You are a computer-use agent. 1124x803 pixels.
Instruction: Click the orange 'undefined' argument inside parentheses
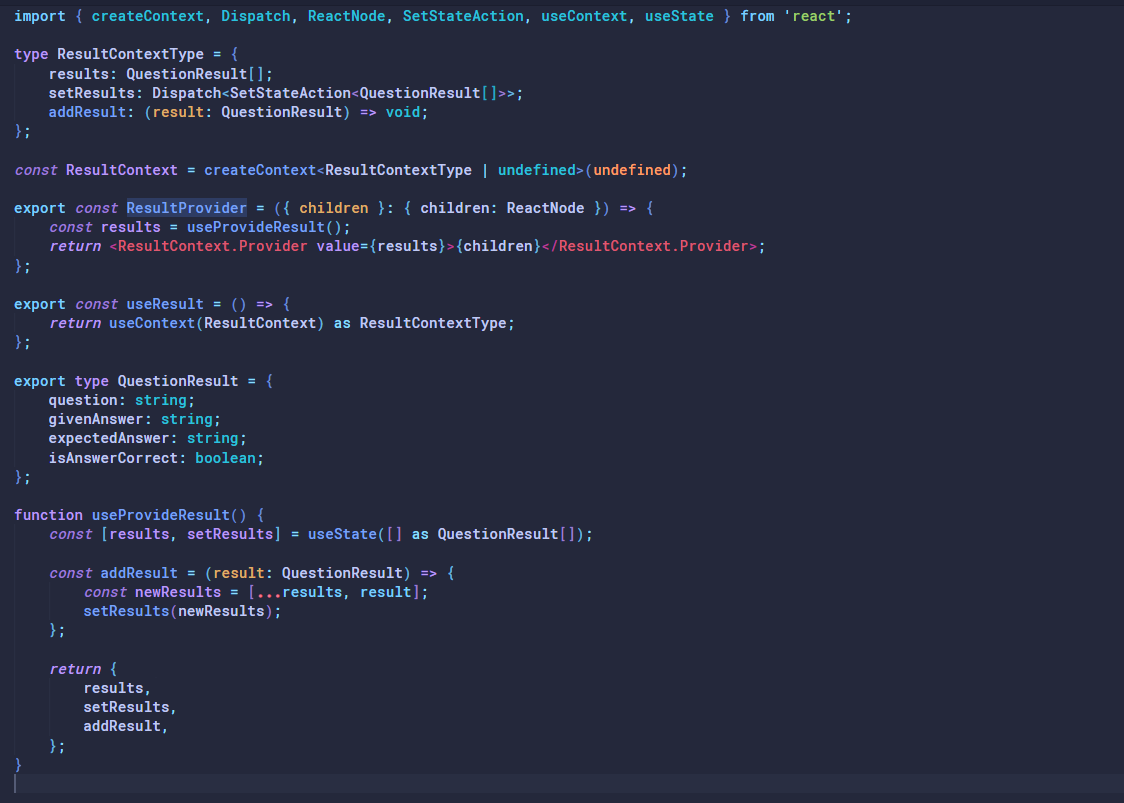pyautogui.click(x=632, y=170)
